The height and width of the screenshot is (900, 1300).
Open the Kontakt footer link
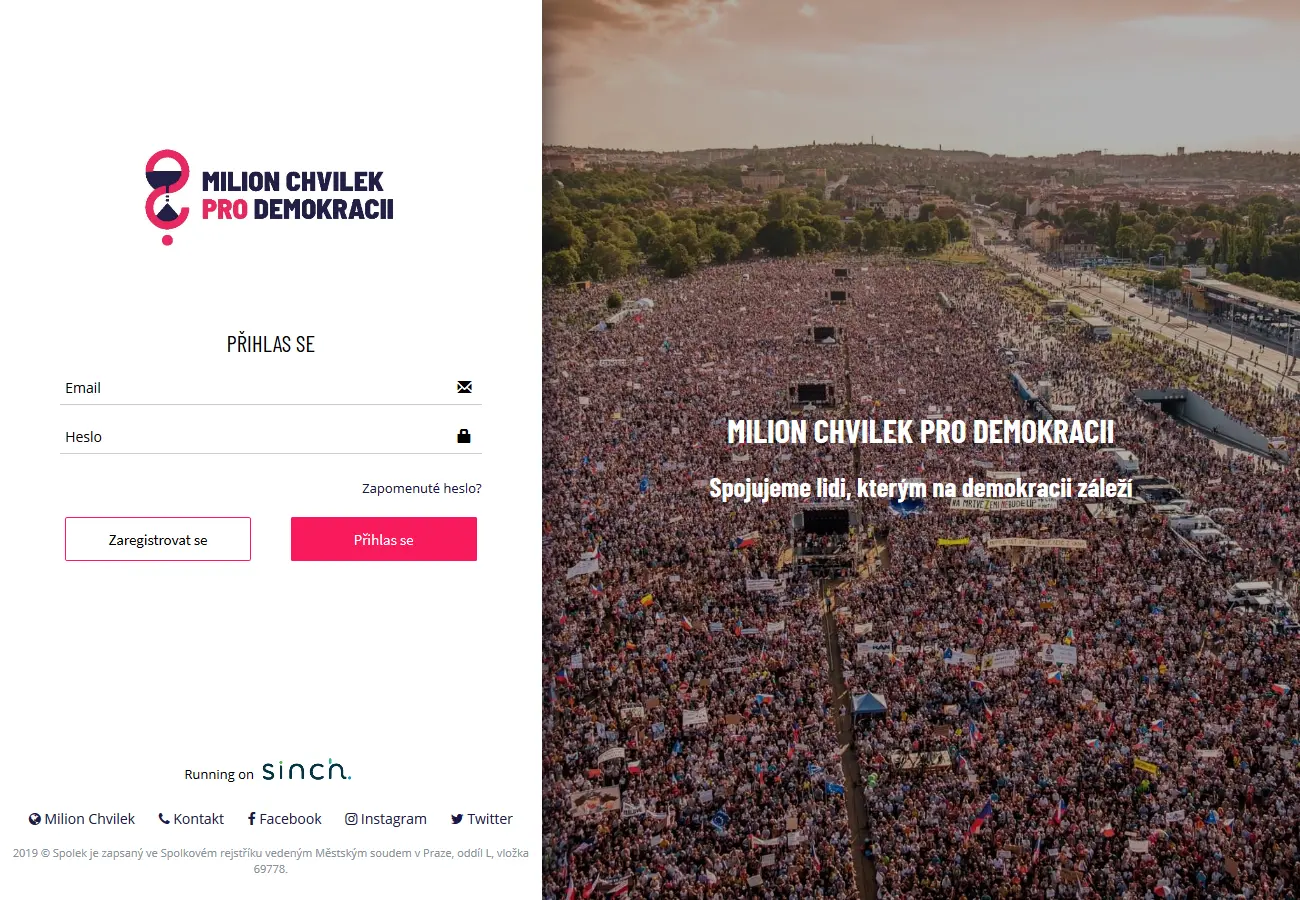pyautogui.click(x=199, y=819)
